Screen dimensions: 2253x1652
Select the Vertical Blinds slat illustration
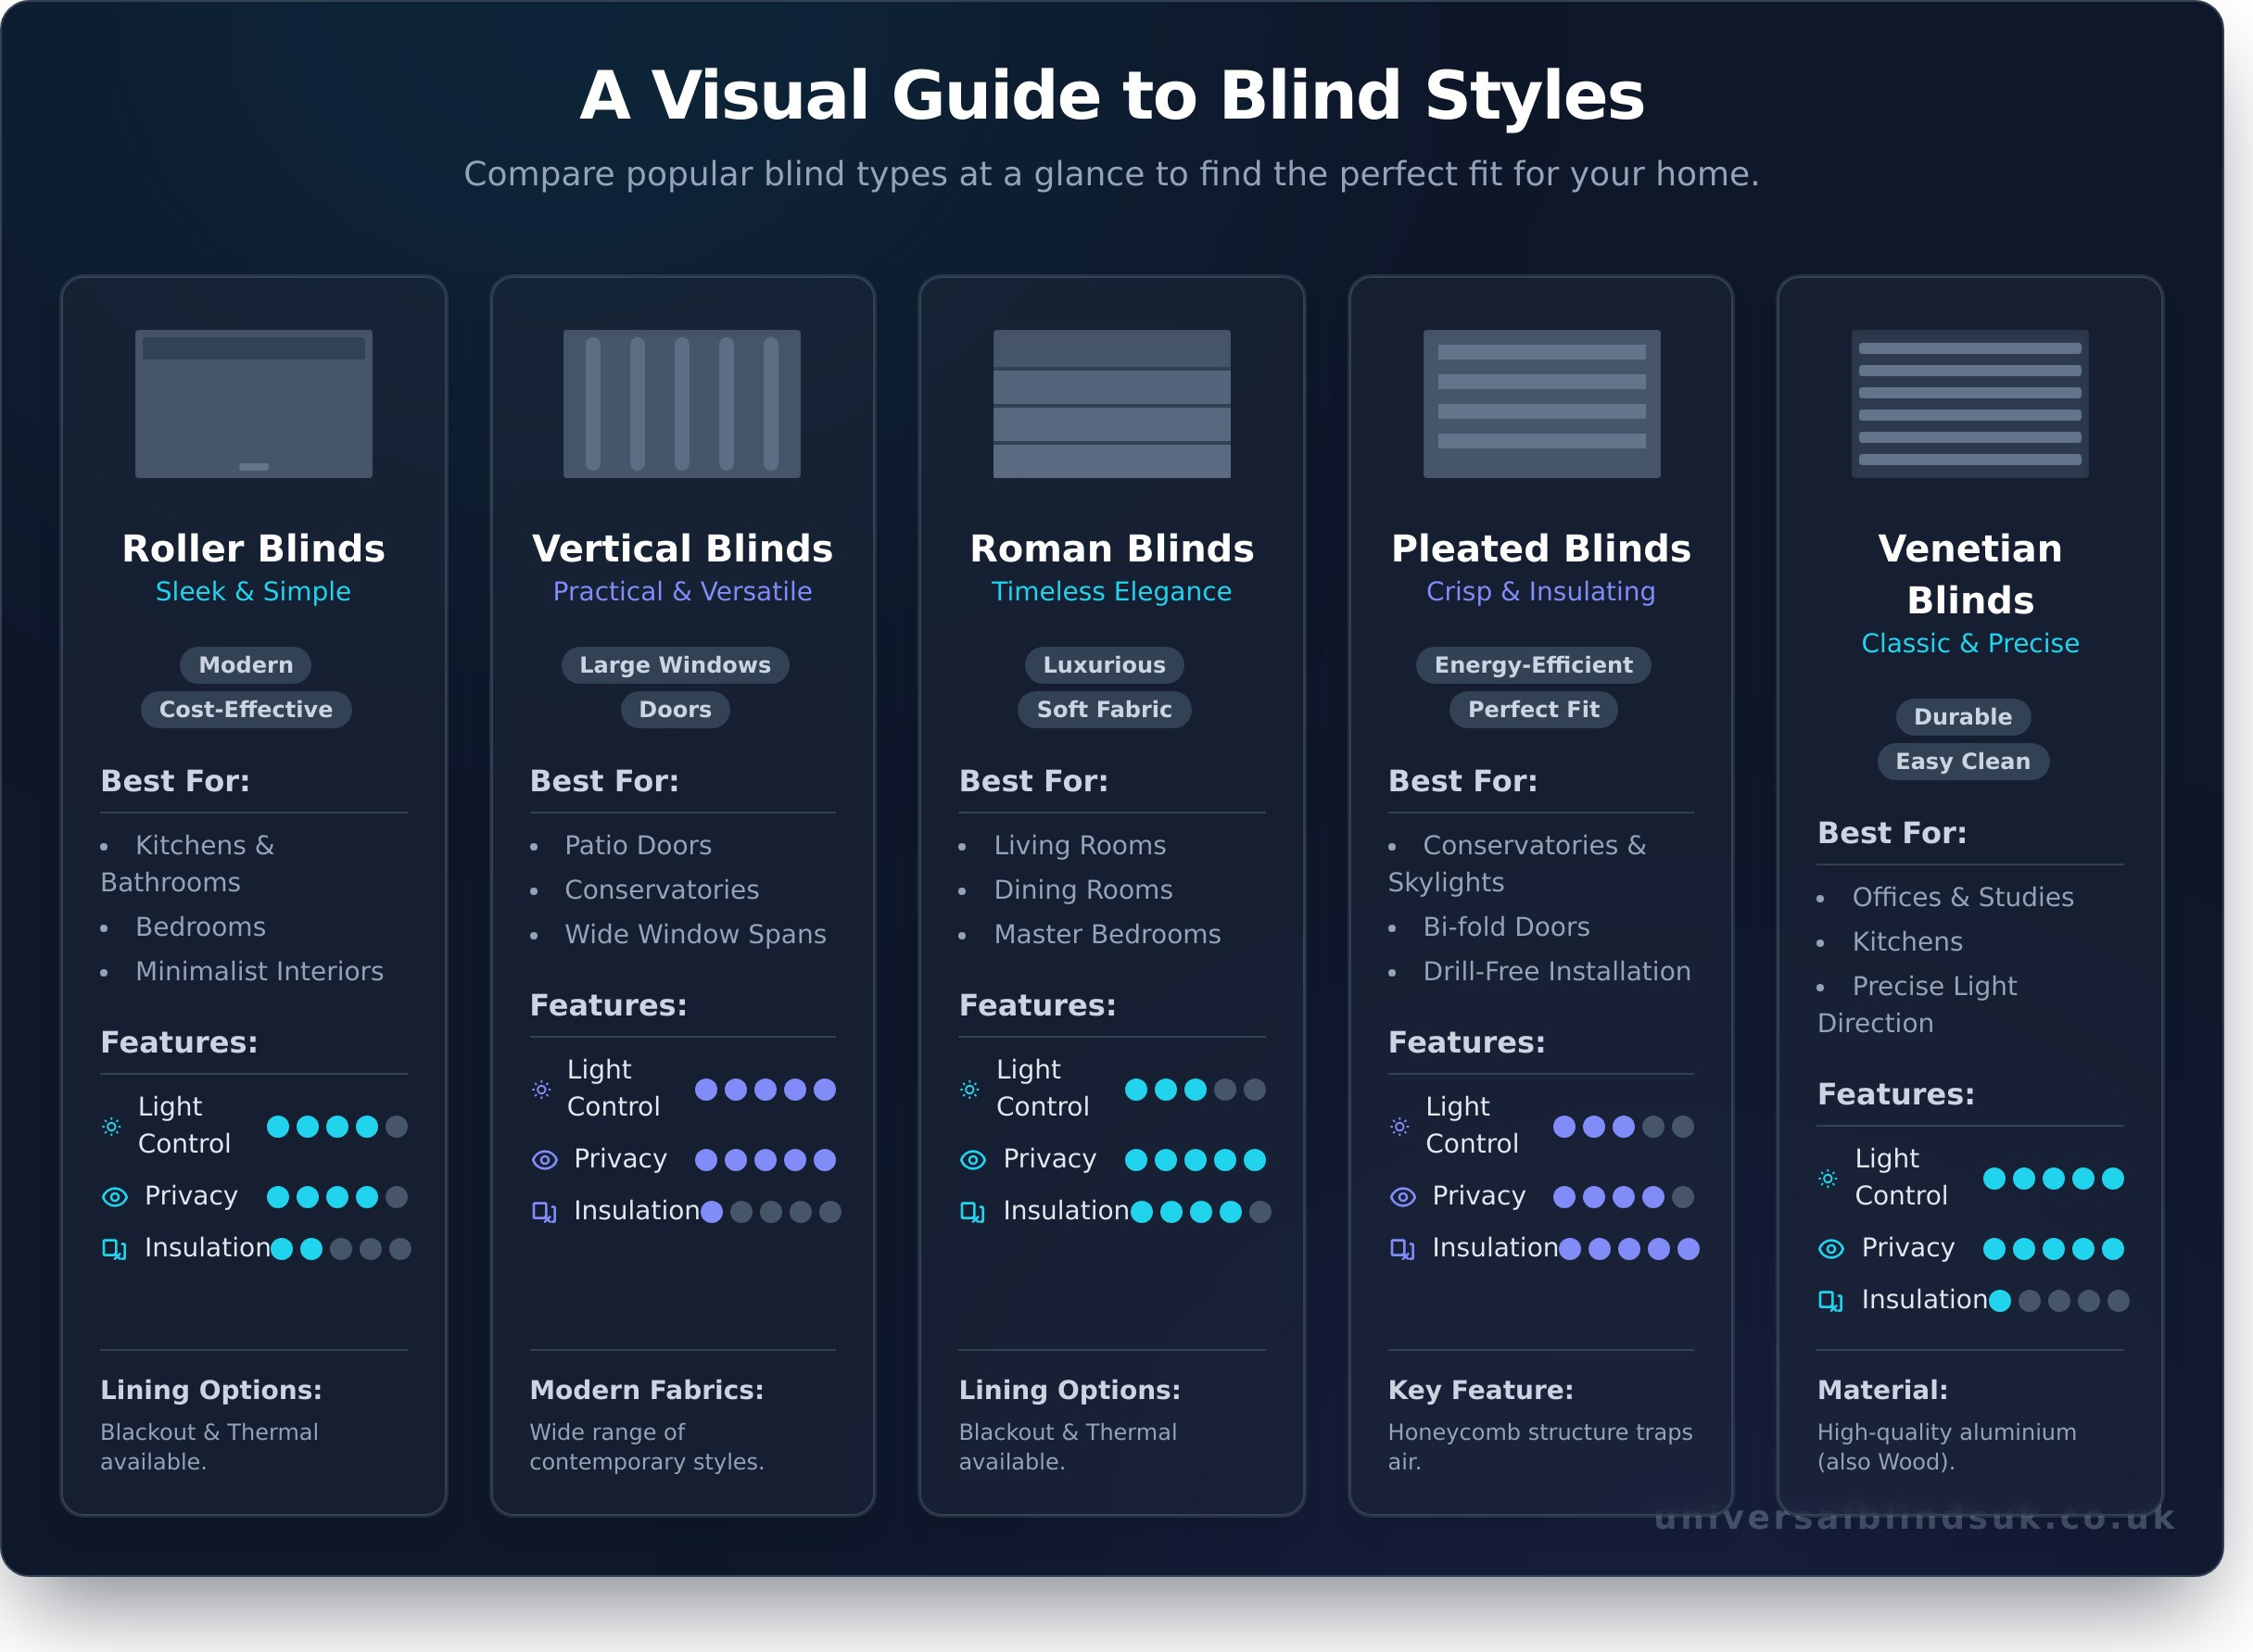pos(683,403)
